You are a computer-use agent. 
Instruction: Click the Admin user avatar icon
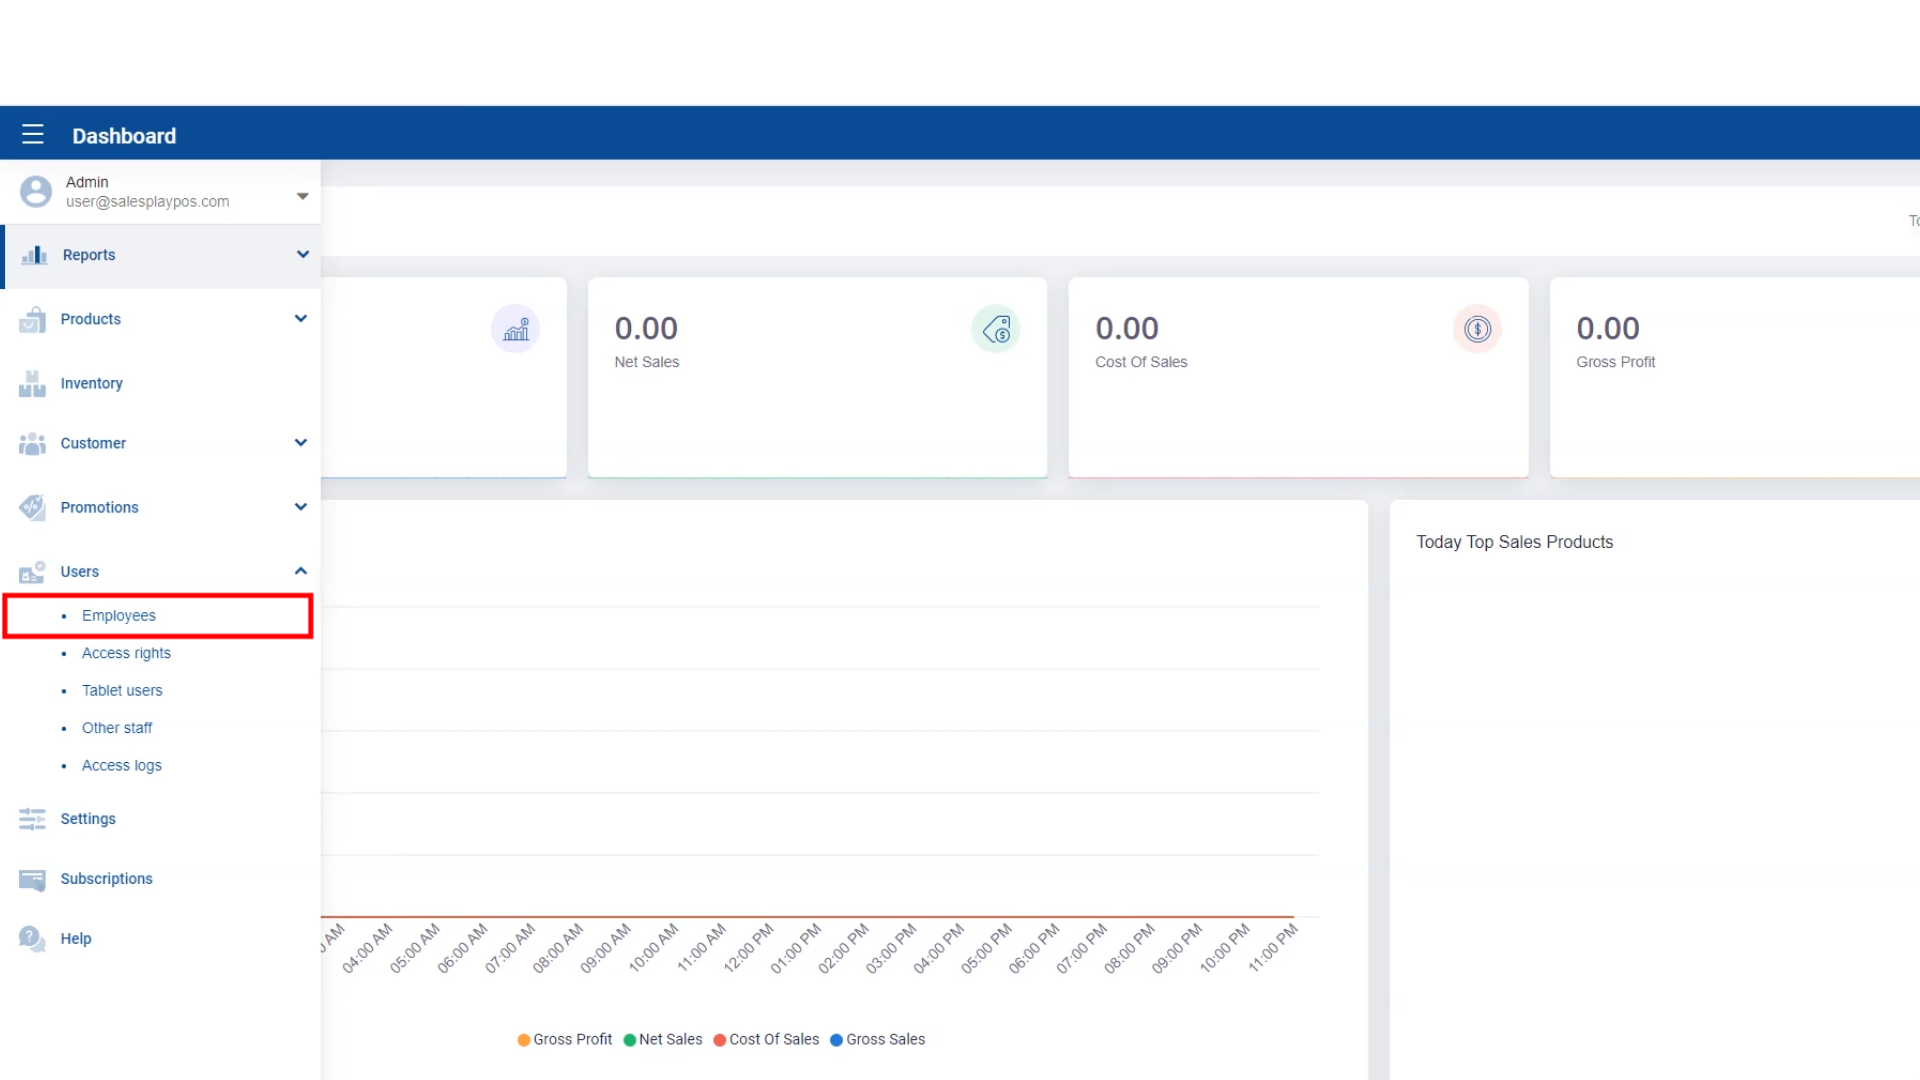pyautogui.click(x=36, y=191)
